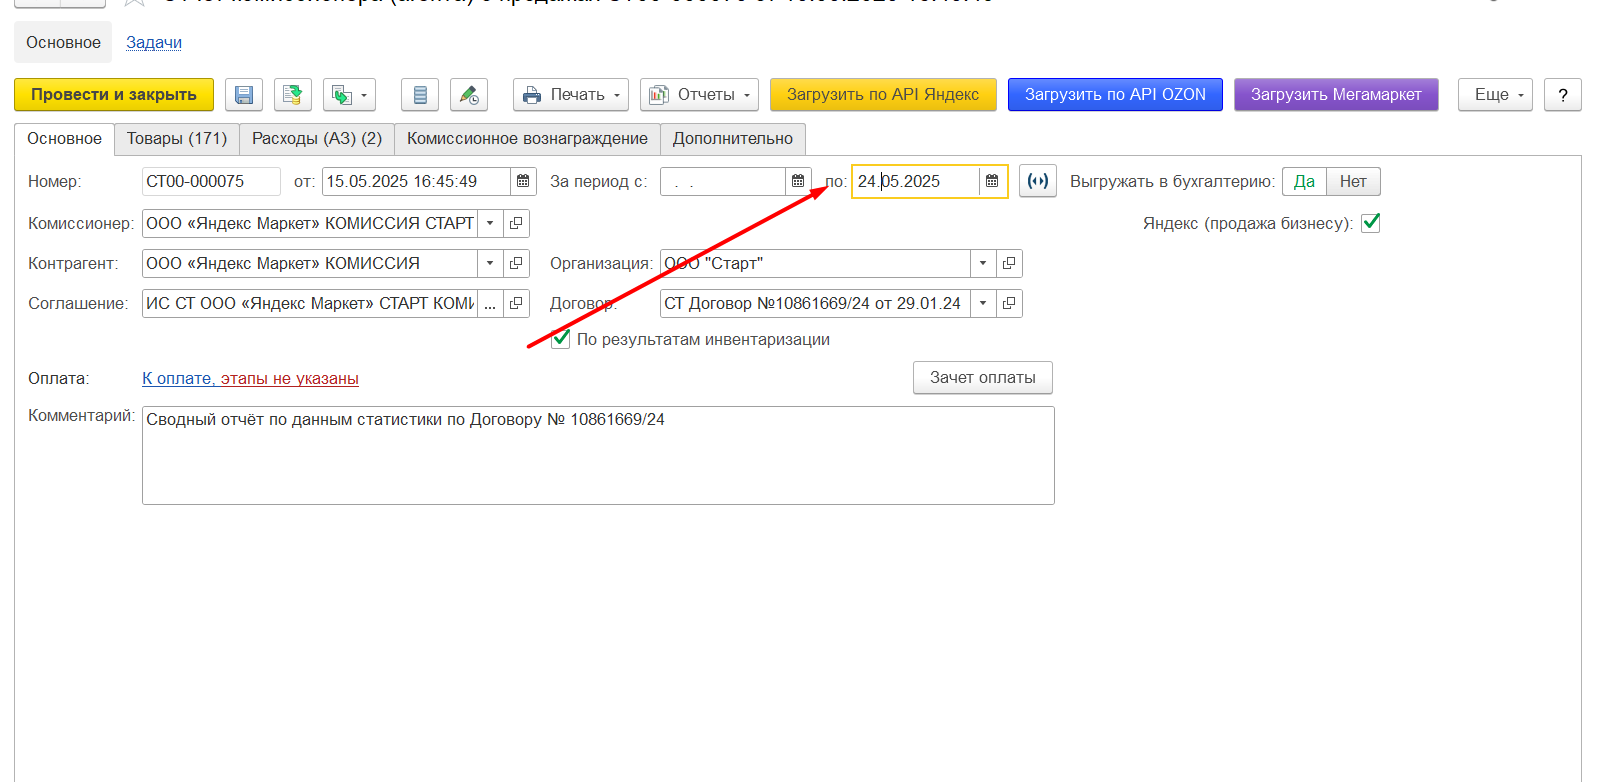The image size is (1605, 782).
Task: Open the Печать dropdown menu
Action: [x=571, y=95]
